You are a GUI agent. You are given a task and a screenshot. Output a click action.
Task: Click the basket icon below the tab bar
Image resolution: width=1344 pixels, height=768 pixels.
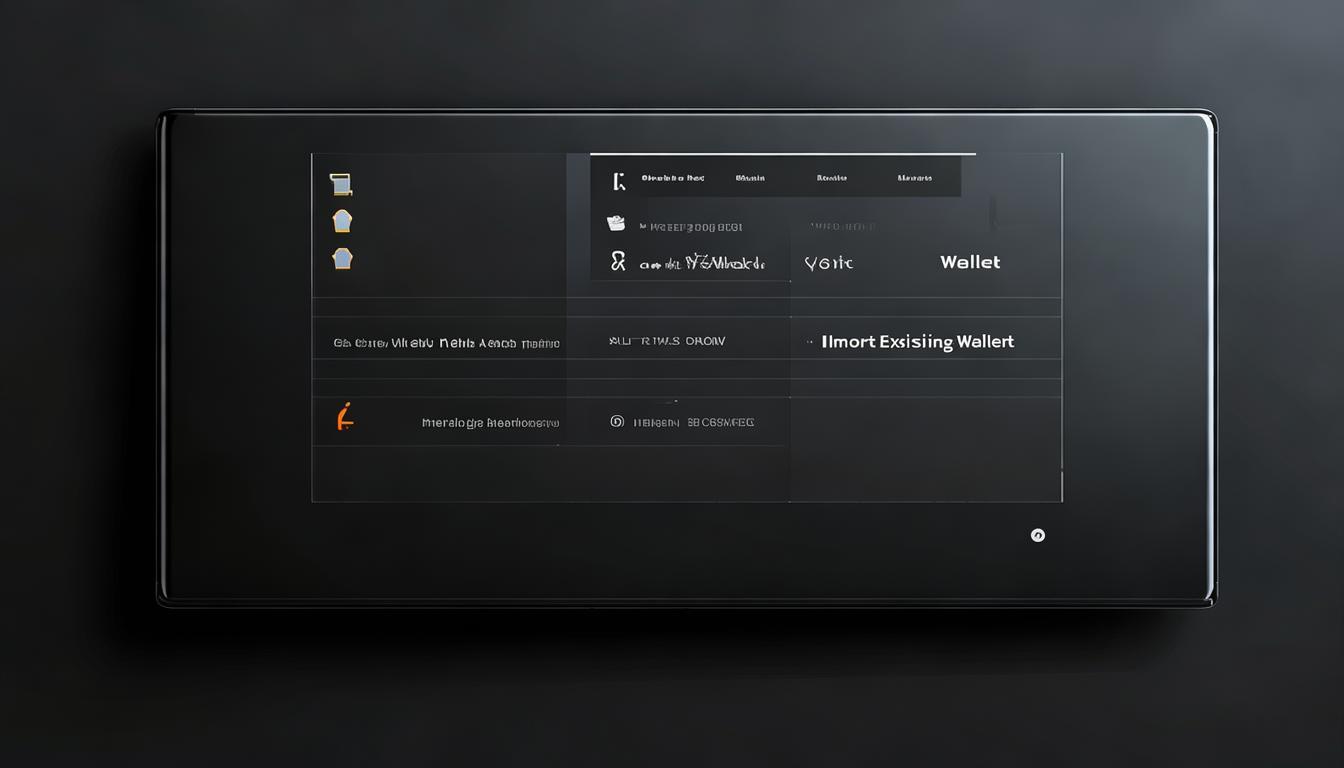616,224
